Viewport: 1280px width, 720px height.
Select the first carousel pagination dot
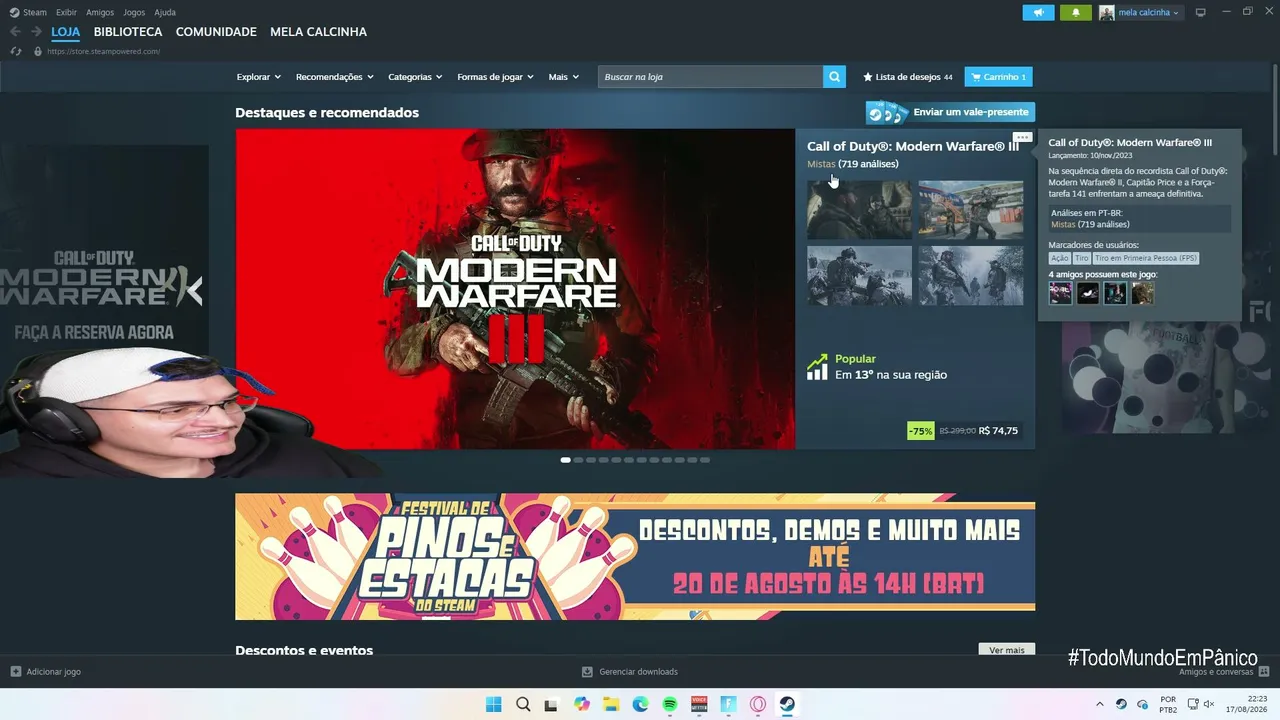565,460
